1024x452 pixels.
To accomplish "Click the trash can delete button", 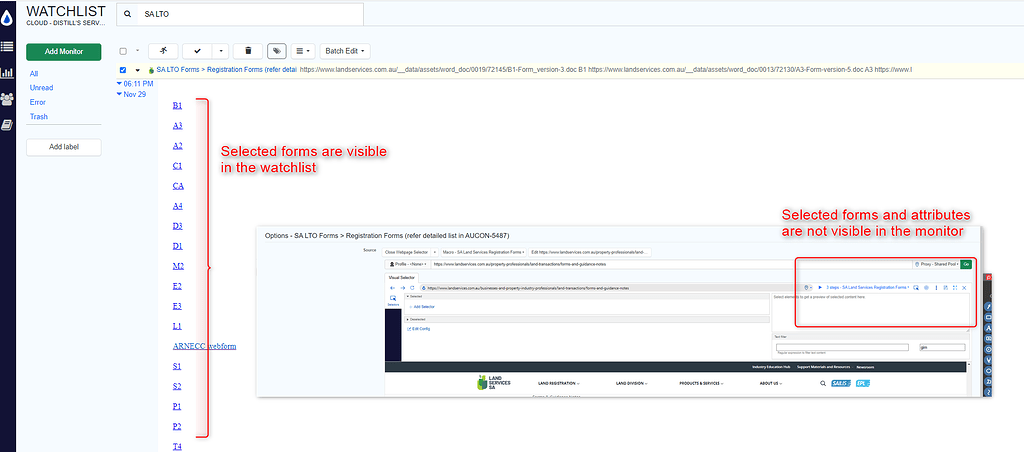I will click(248, 51).
